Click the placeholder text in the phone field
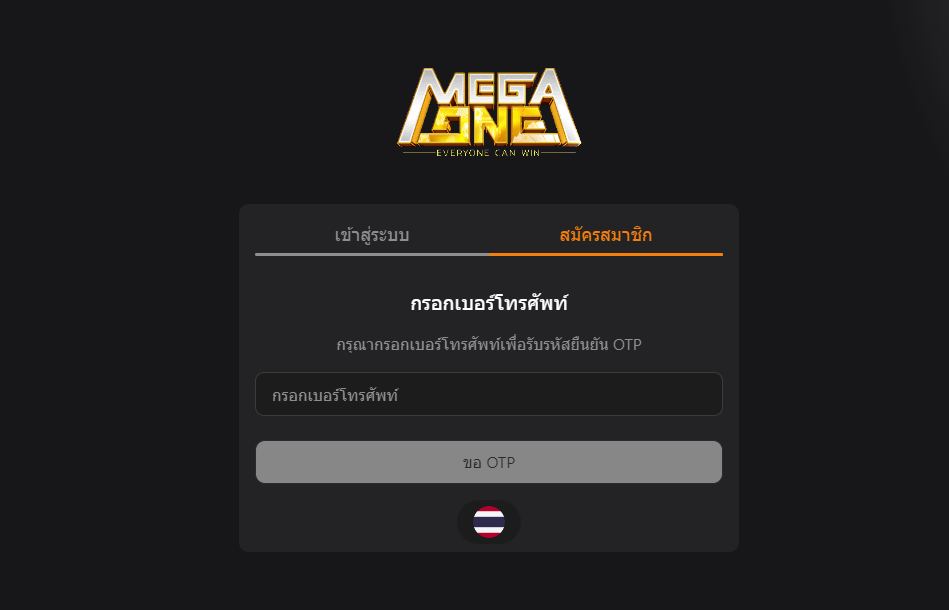949x610 pixels. point(335,395)
